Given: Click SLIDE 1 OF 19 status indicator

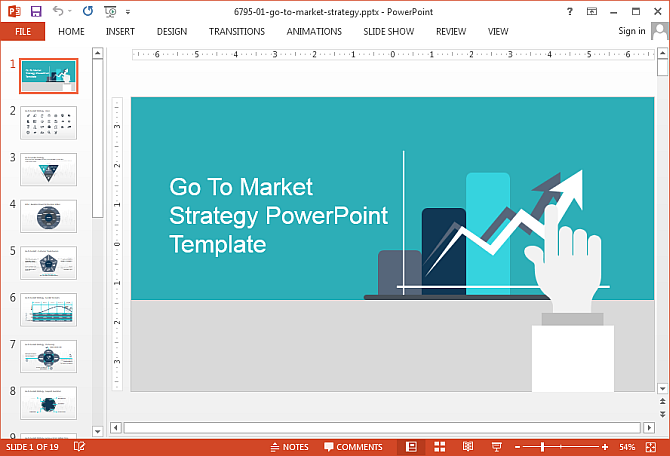Looking at the screenshot, I should pos(32,447).
